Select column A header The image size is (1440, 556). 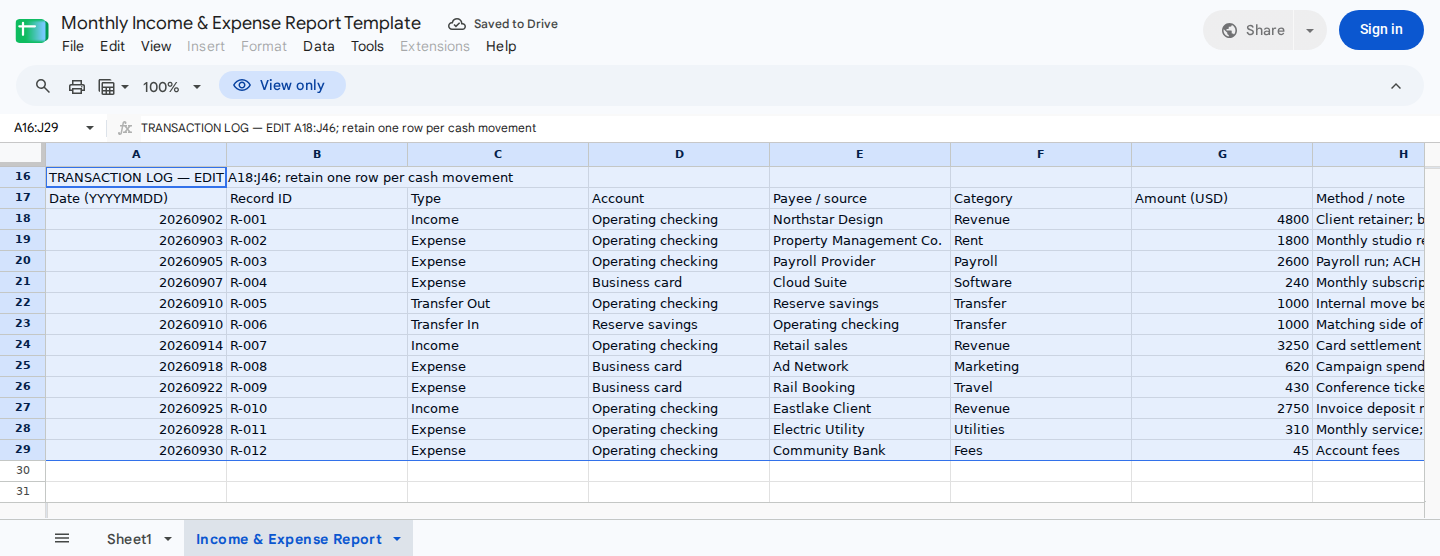coord(136,154)
